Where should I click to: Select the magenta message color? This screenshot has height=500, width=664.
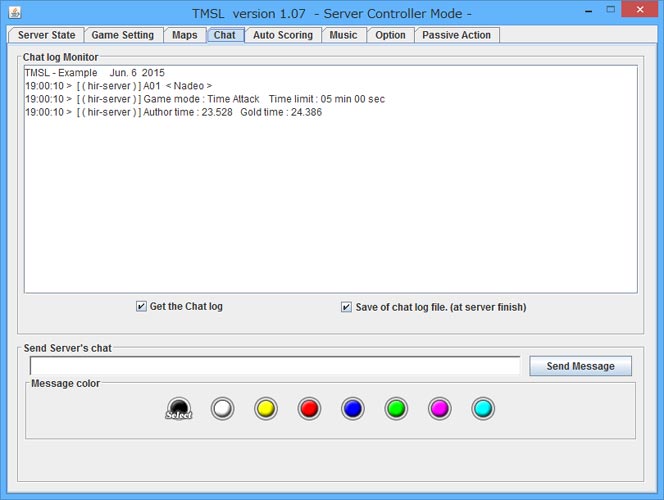pos(440,409)
